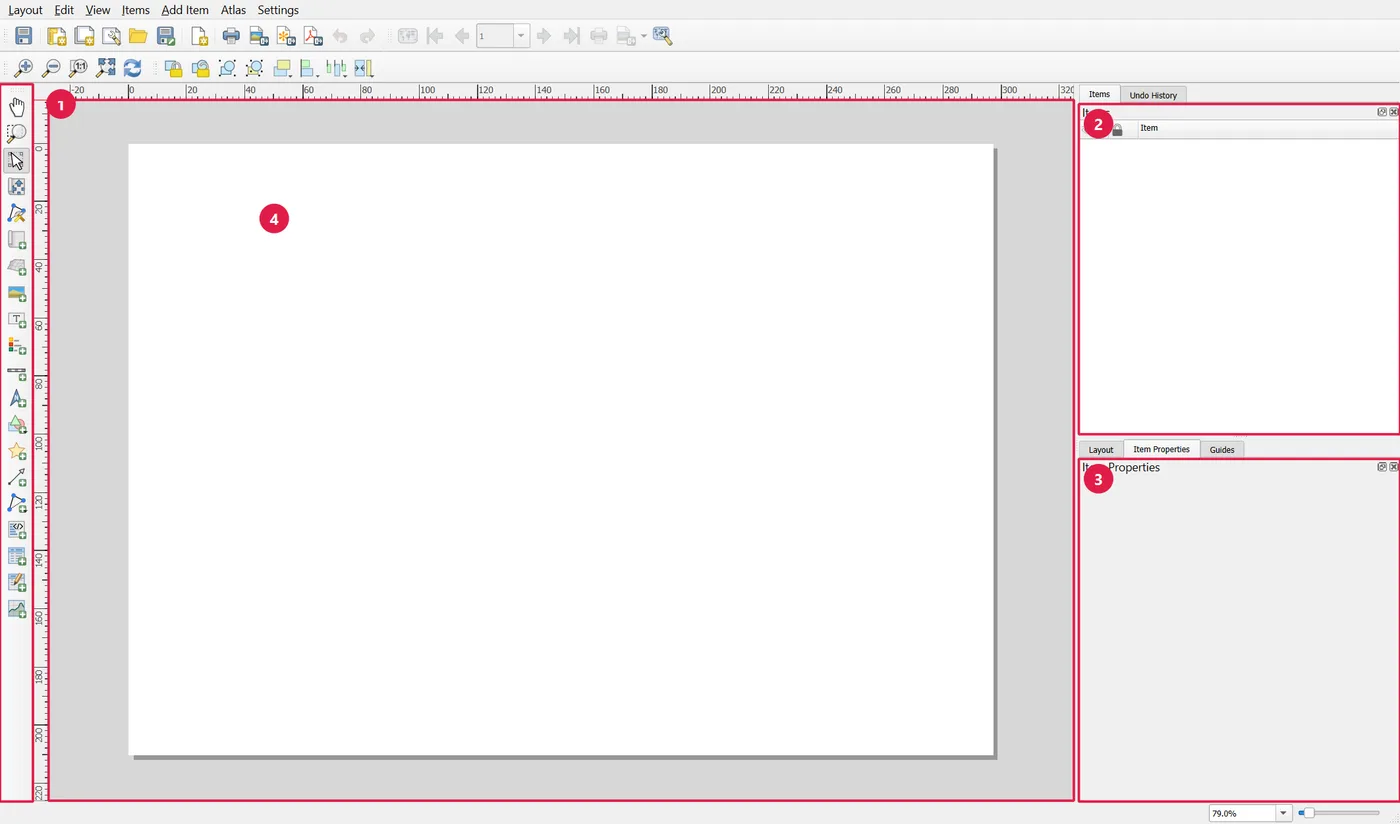This screenshot has height=824, width=1400.
Task: Select the Zoom magnifier tool in left toolbar
Action: pyautogui.click(x=17, y=133)
